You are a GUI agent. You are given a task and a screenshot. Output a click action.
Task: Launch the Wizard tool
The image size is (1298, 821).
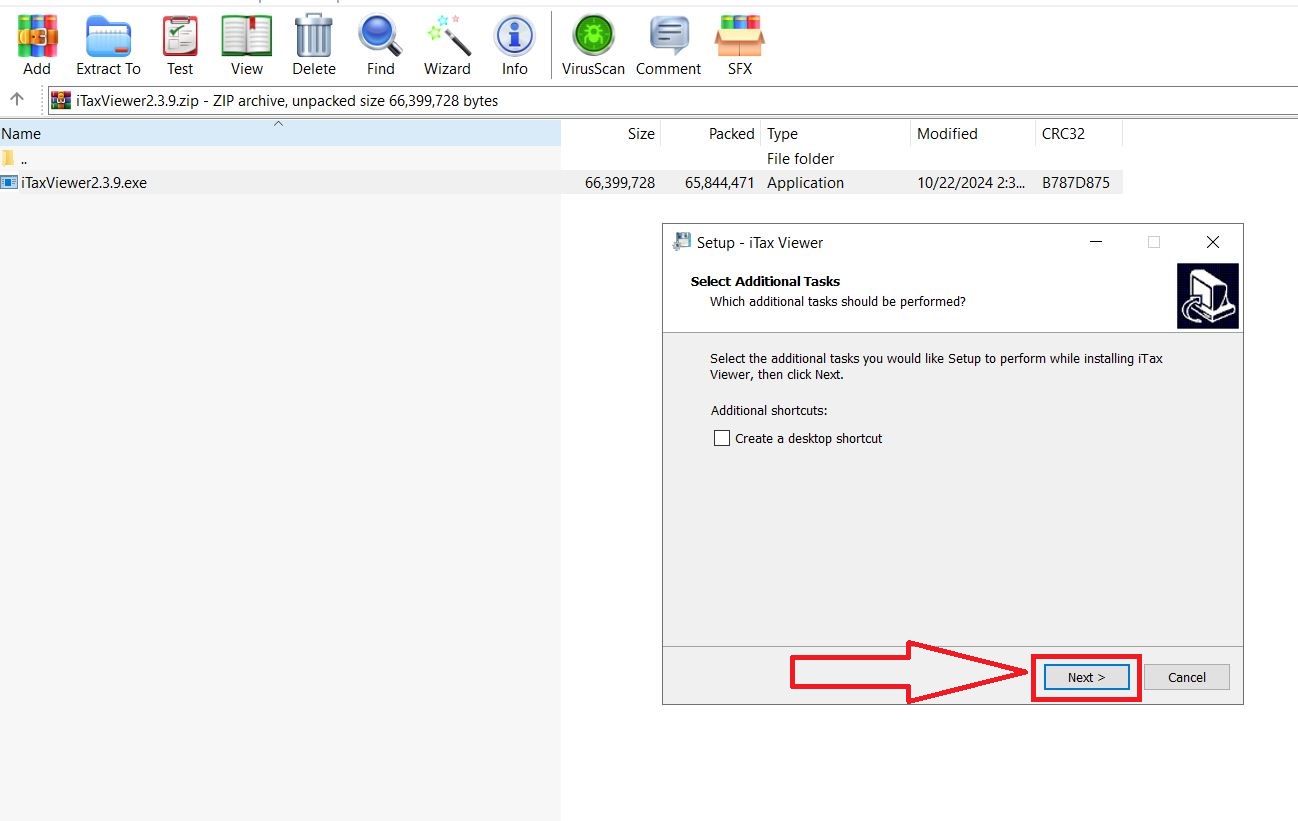[447, 45]
